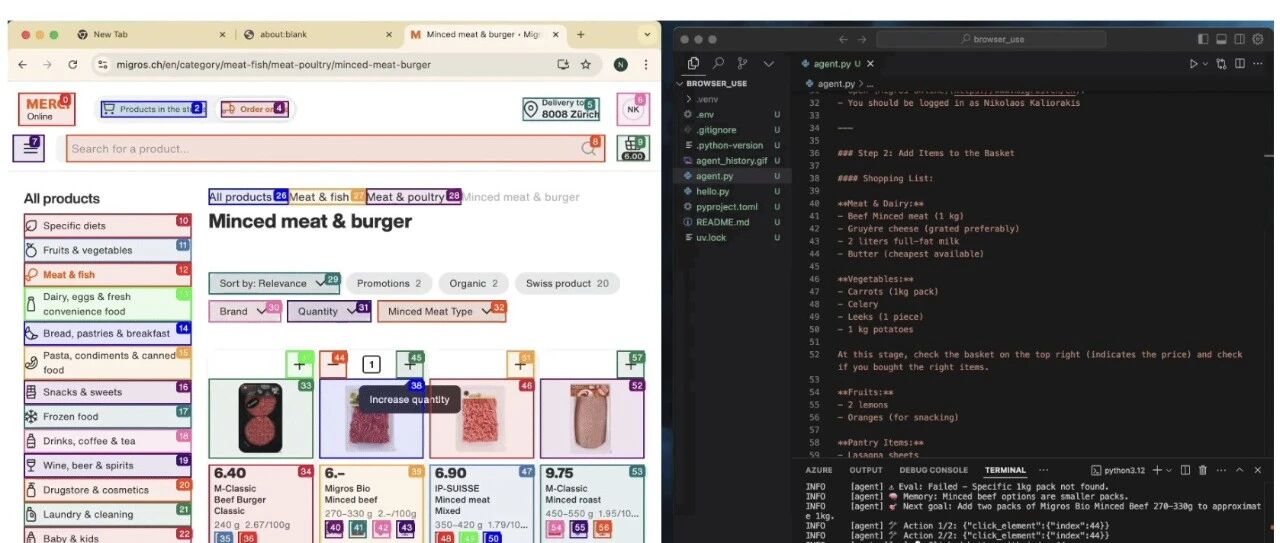Select the agent.py editor tab
The image size is (1280, 543).
tap(837, 64)
